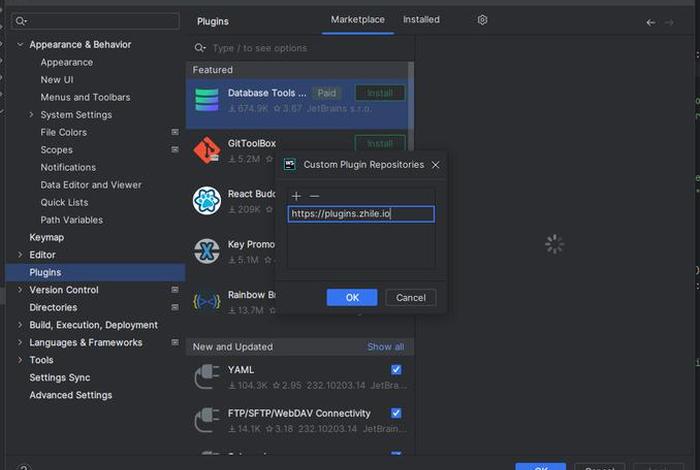
Task: Click the Rainbow Brackets plugin icon
Action: [207, 302]
